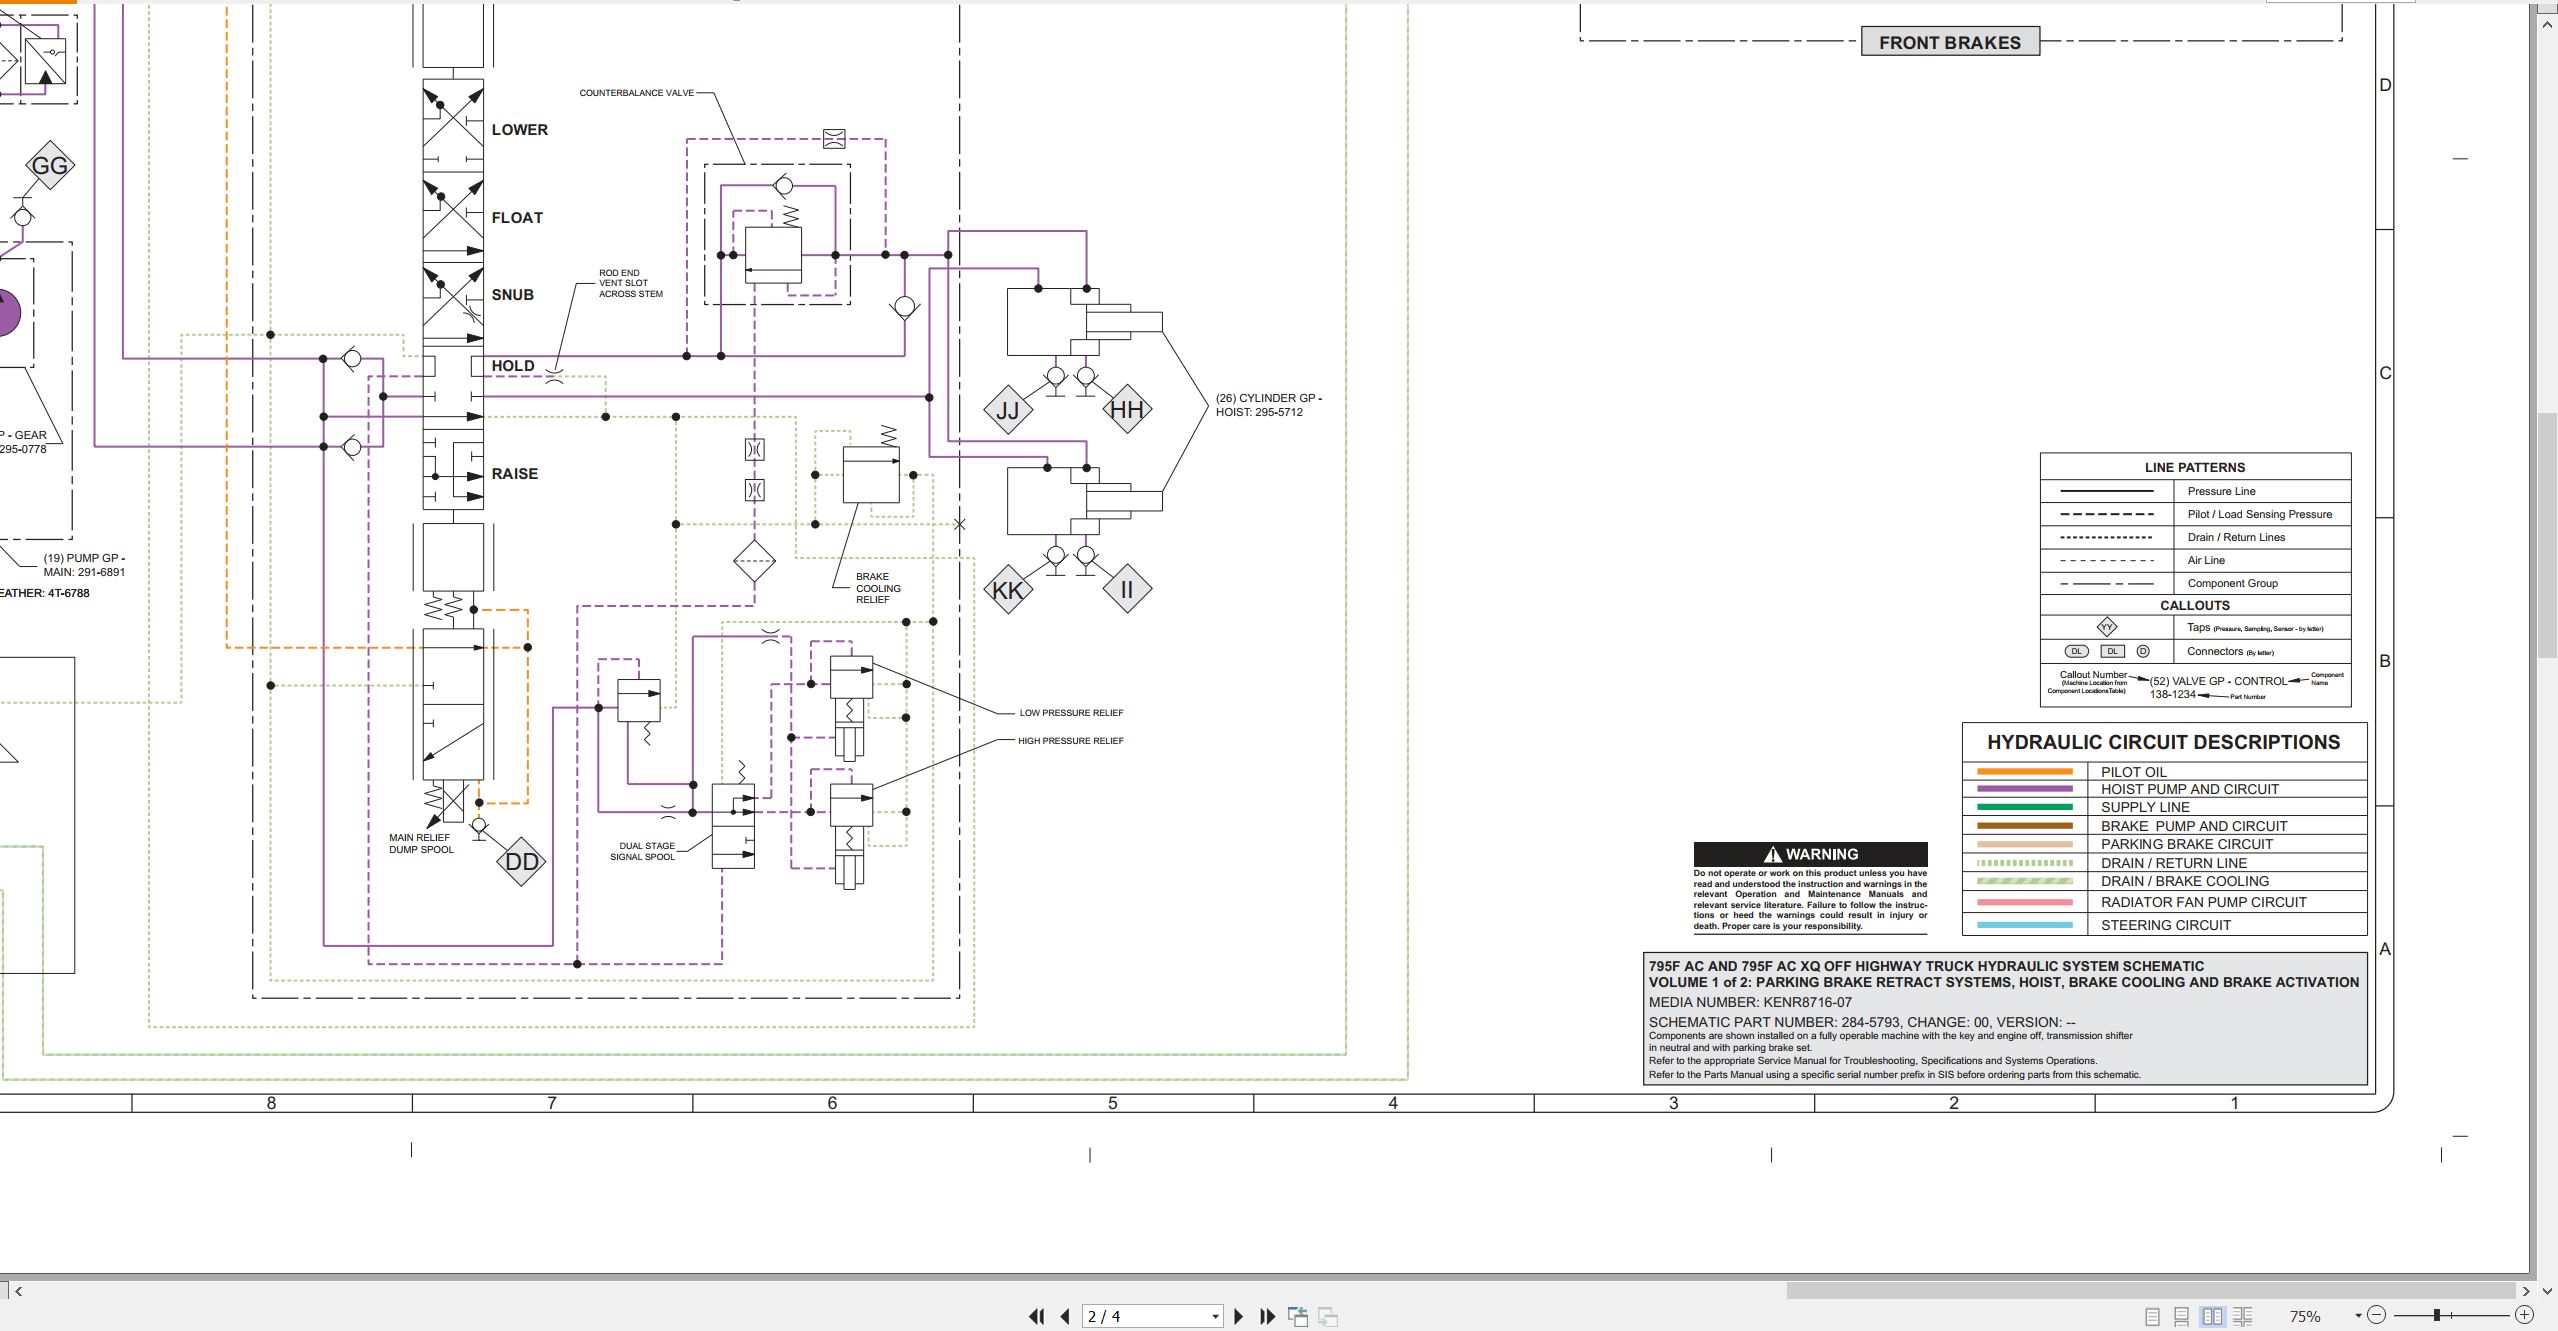Image resolution: width=2558 pixels, height=1331 pixels.
Task: Click the Pilot / Load Sensing Pressure row
Action: pos(2195,514)
